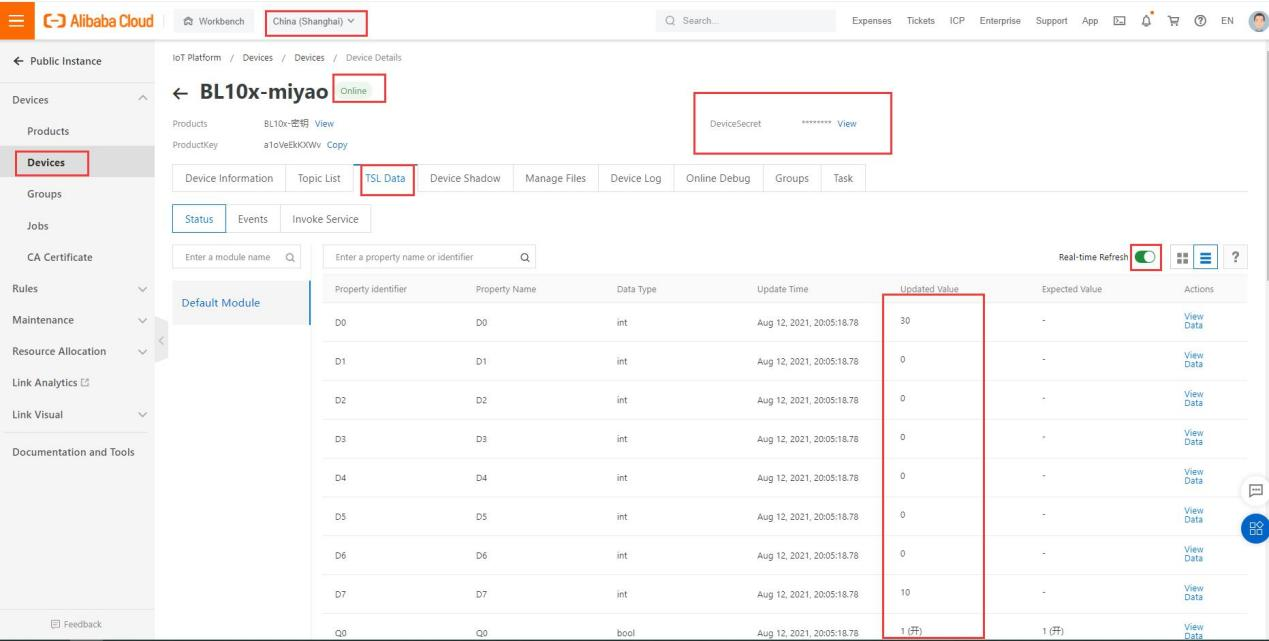The image size is (1269, 641).
Task: Click the Alibaba Cloud logo
Action: click(96, 21)
